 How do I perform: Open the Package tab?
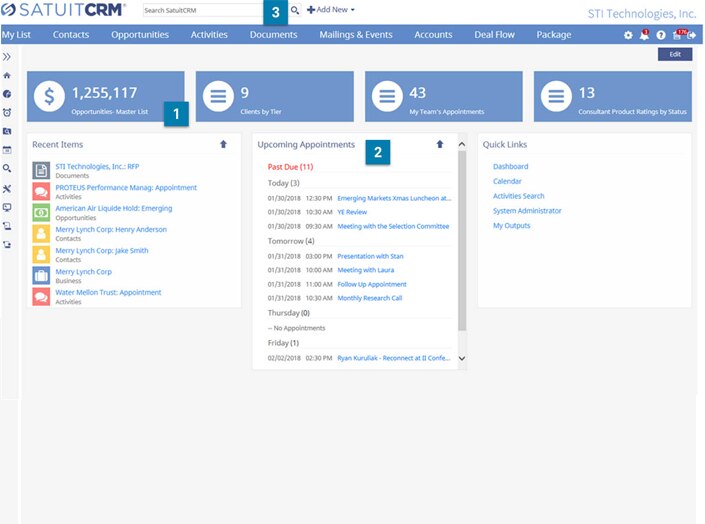point(553,35)
